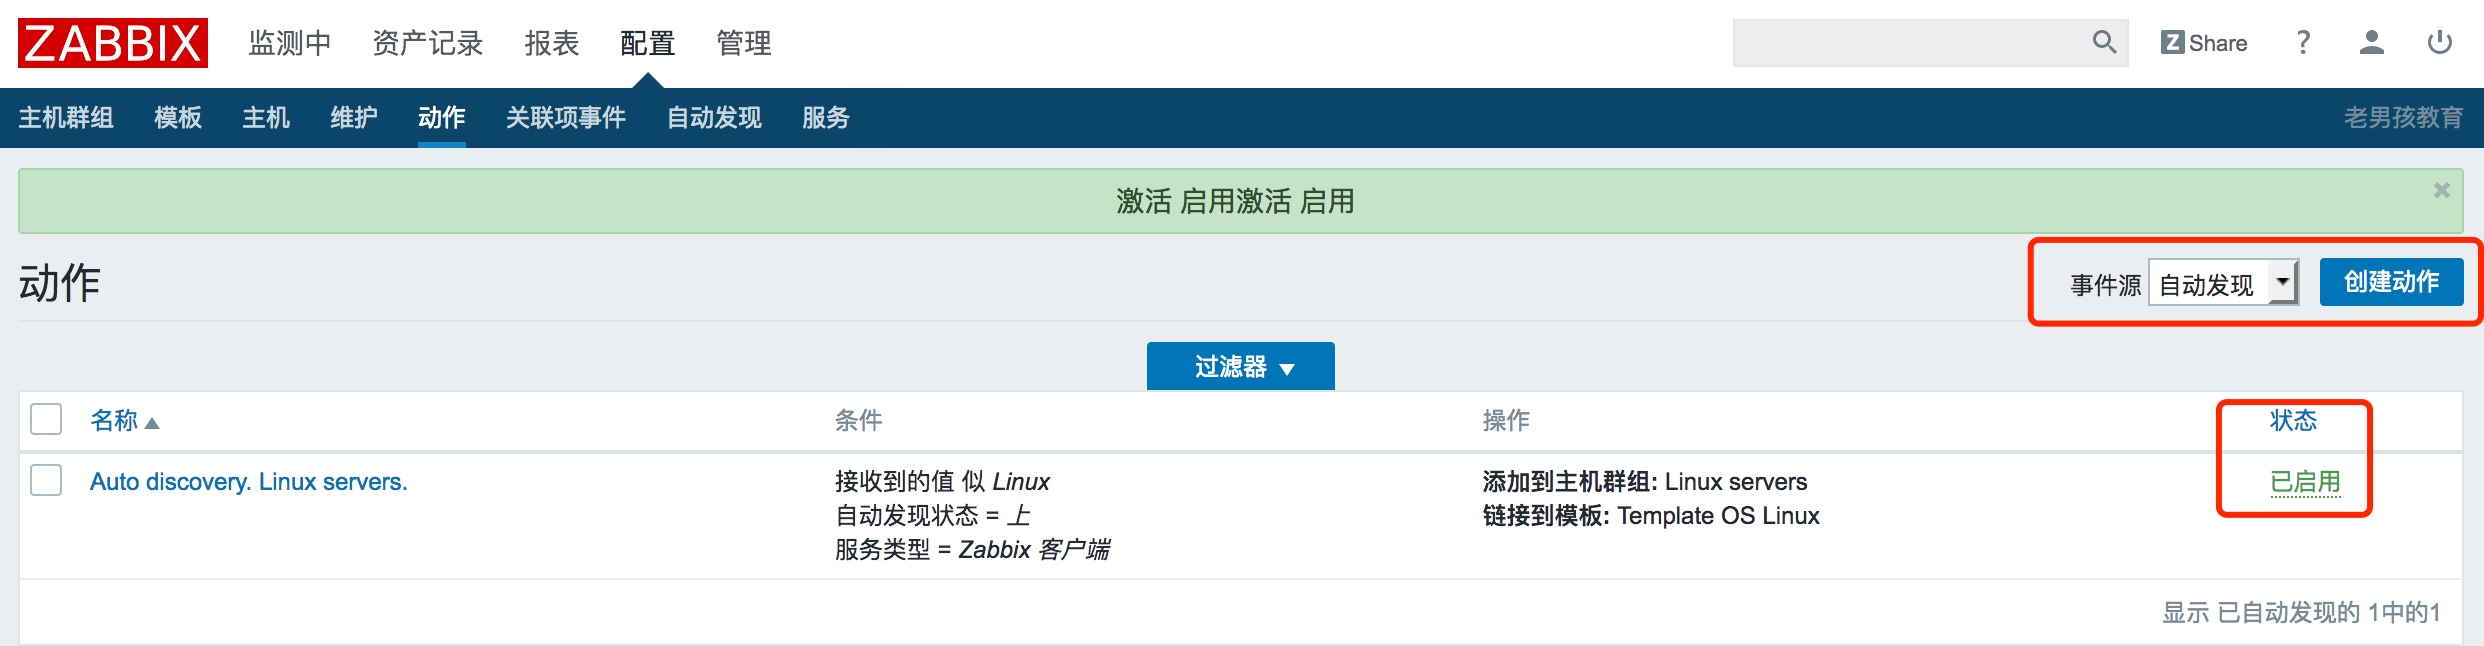Check the Auto discovery Linux servers row
This screenshot has width=2484, height=646.
(x=46, y=480)
